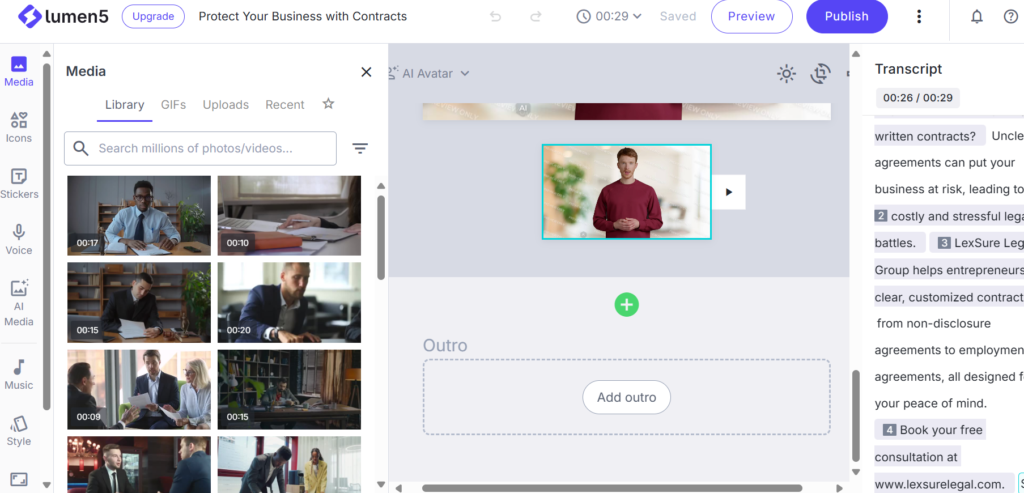Toggle the brightness sun icon above the scene
This screenshot has width=1024, height=493.
(787, 73)
